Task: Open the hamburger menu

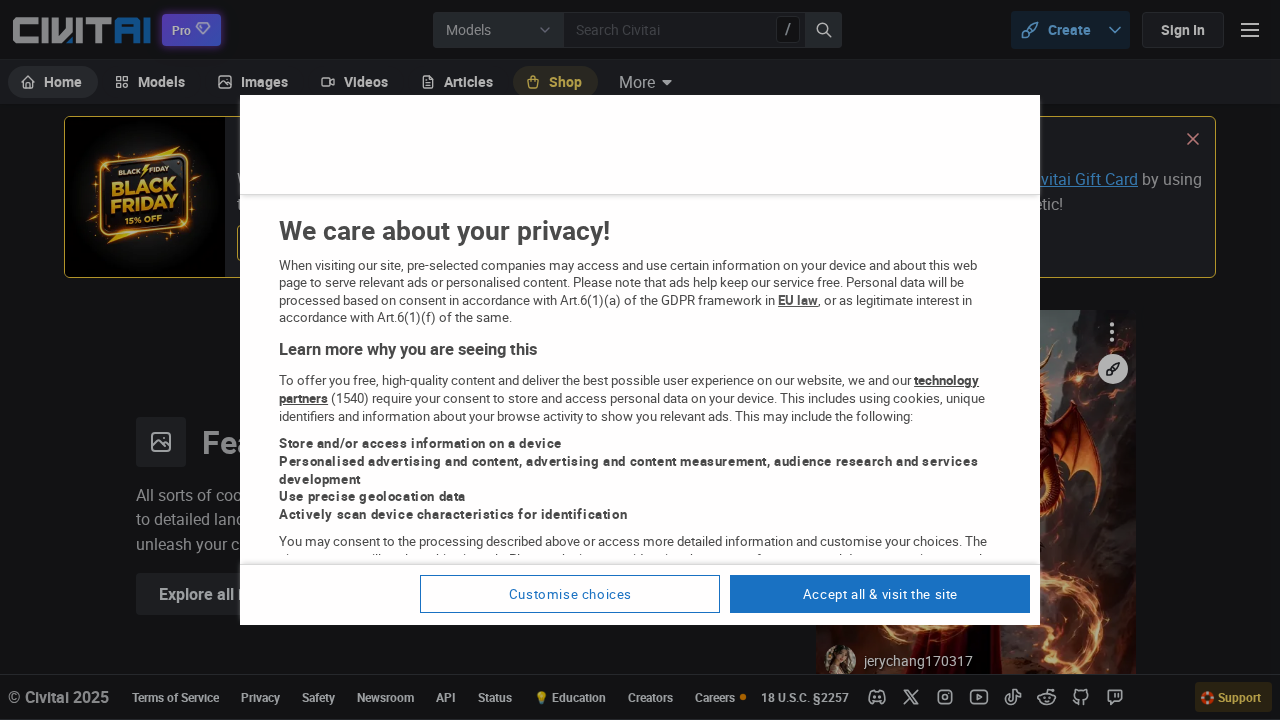Action: (1249, 29)
